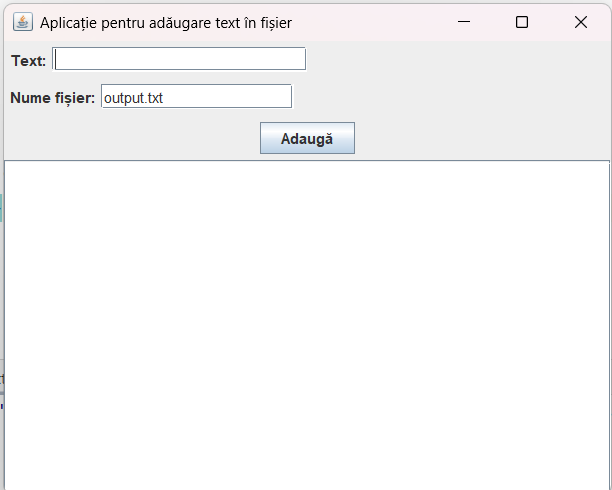Minimize the application window
Viewport: 612px width, 490px height.
pos(464,22)
